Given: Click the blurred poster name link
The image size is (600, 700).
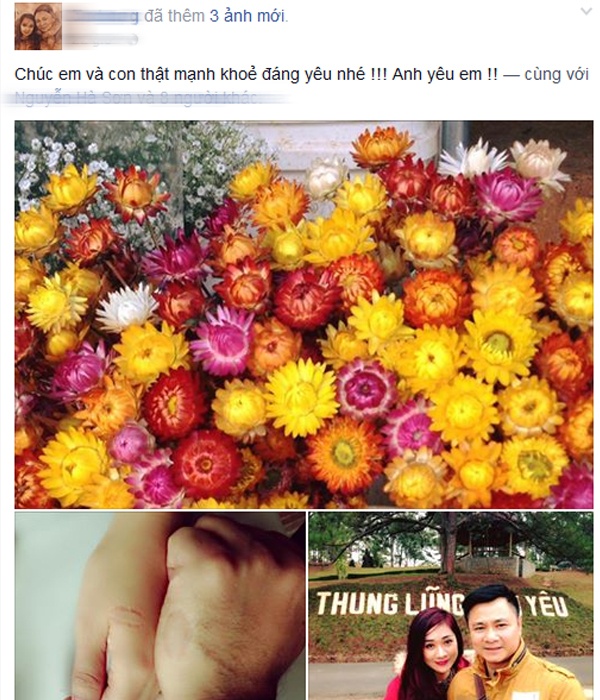Looking at the screenshot, I should [102, 16].
